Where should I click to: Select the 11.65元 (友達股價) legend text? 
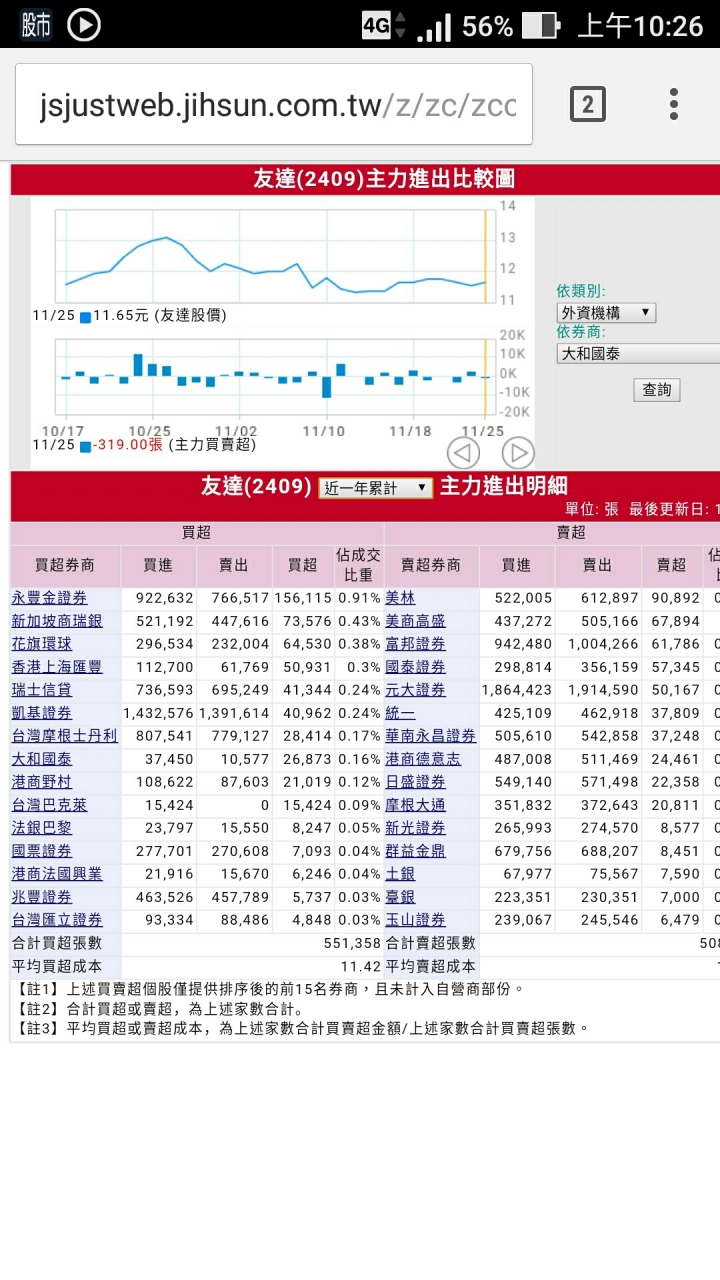[160, 315]
